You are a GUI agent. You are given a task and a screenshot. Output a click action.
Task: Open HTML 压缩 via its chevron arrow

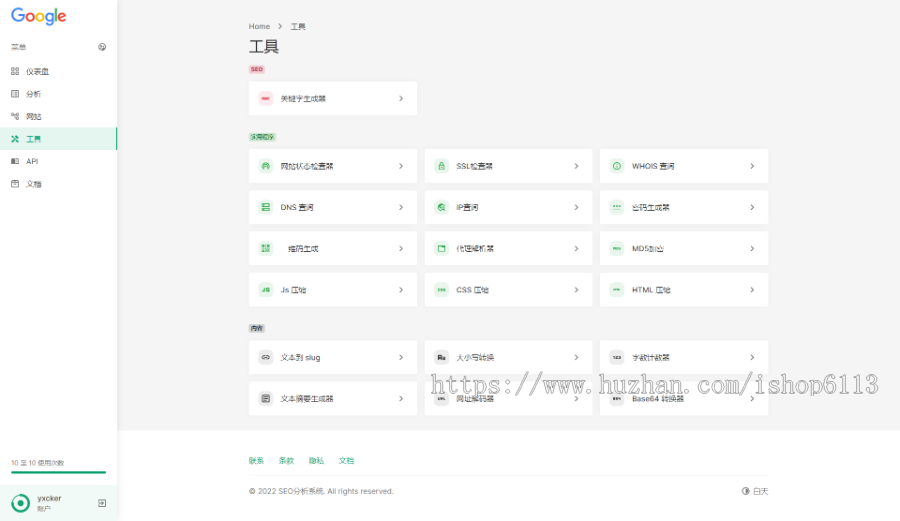752,290
